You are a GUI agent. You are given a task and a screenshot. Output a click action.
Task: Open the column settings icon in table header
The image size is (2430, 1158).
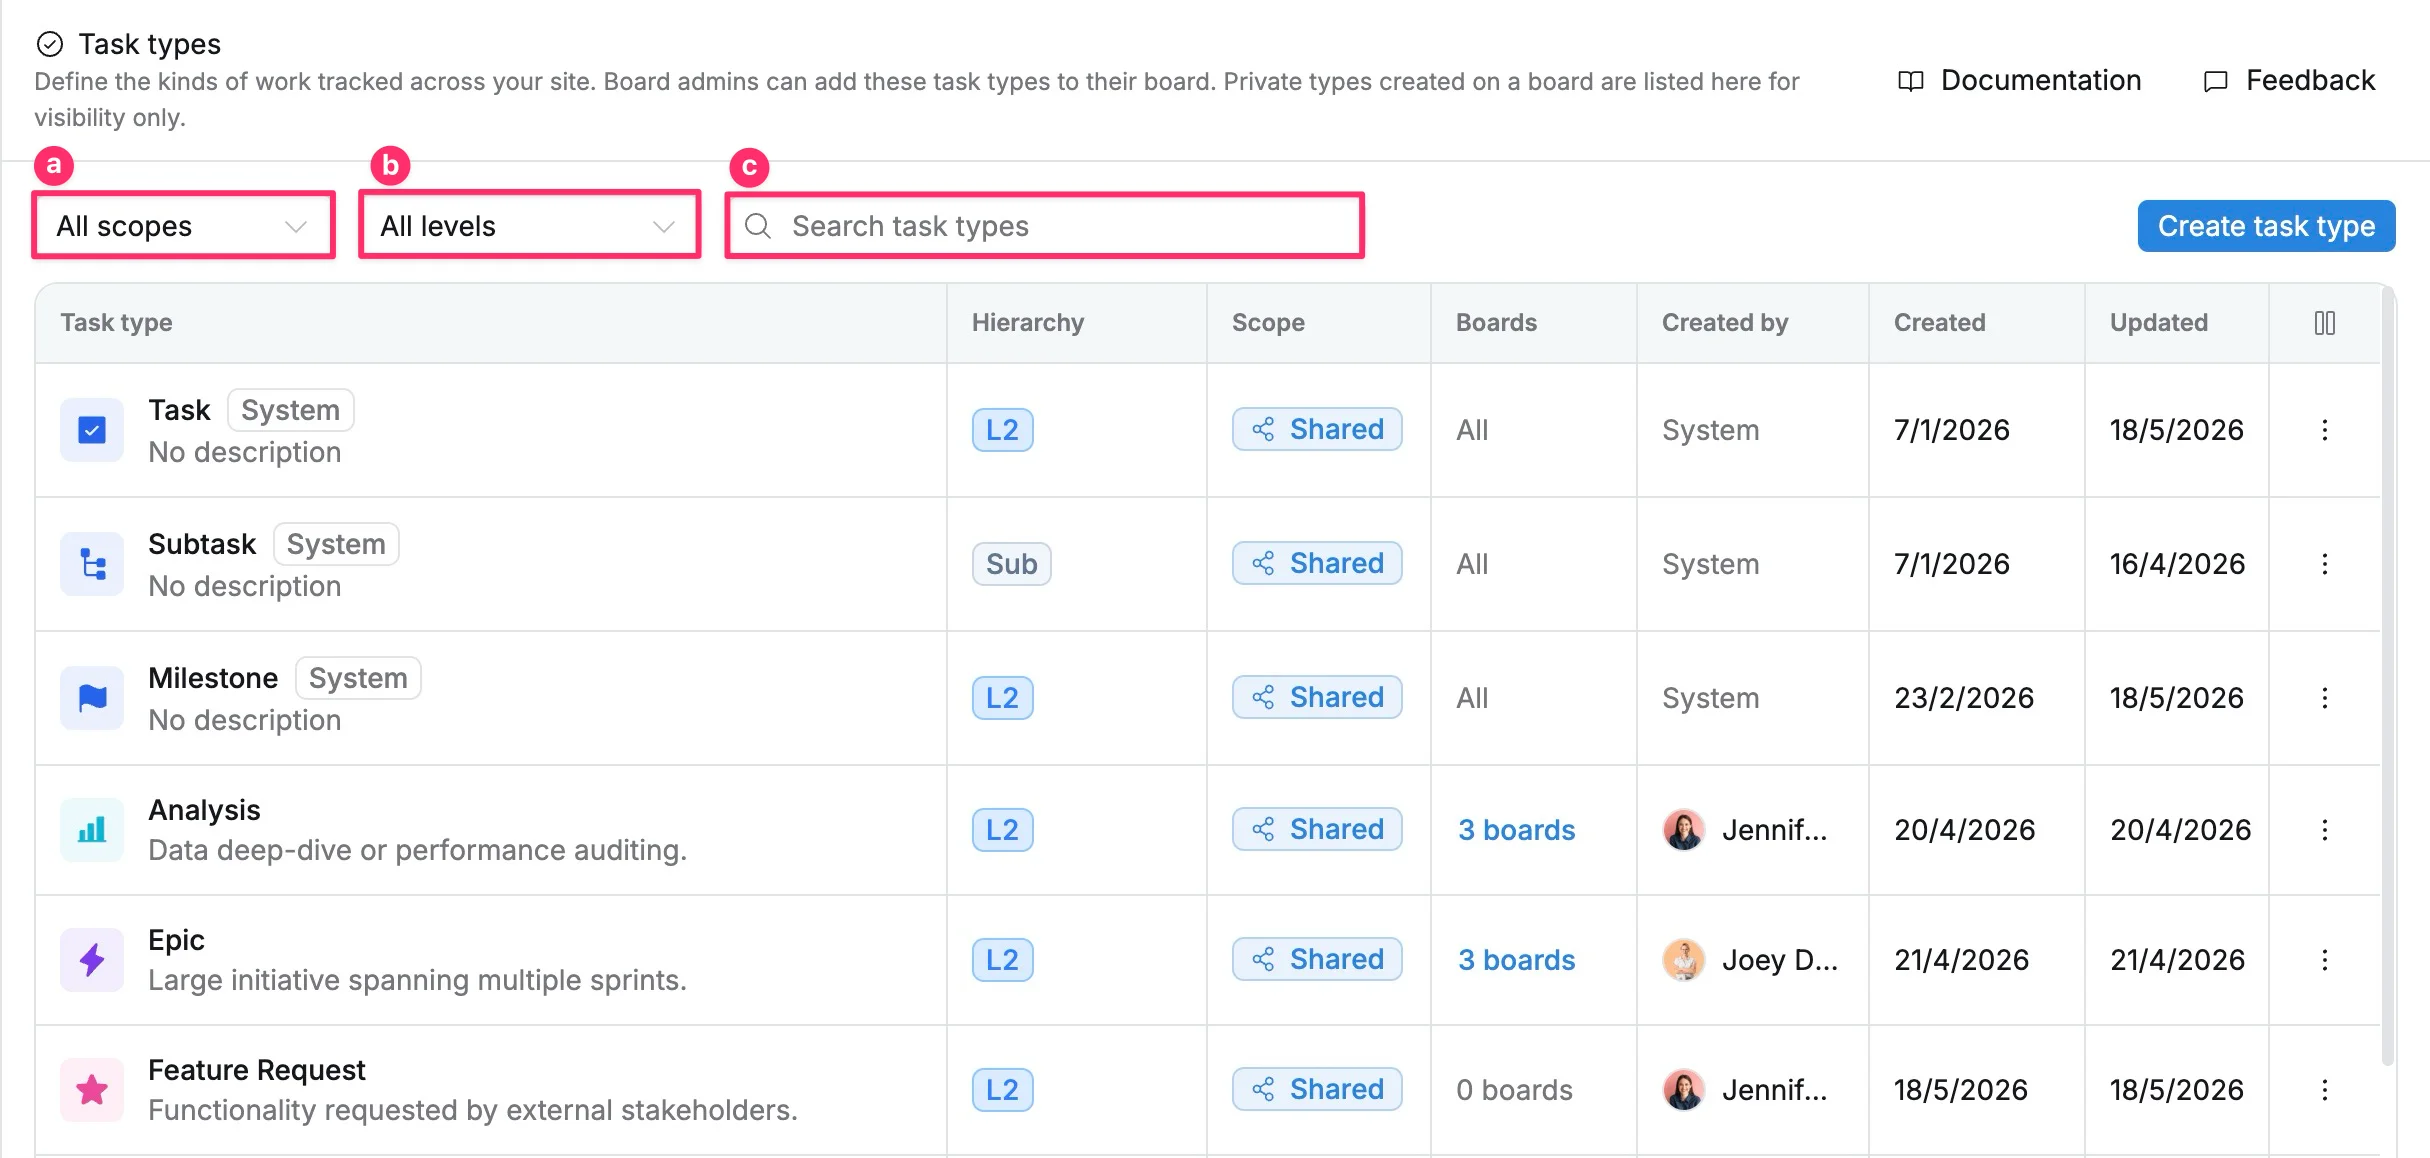point(2325,323)
